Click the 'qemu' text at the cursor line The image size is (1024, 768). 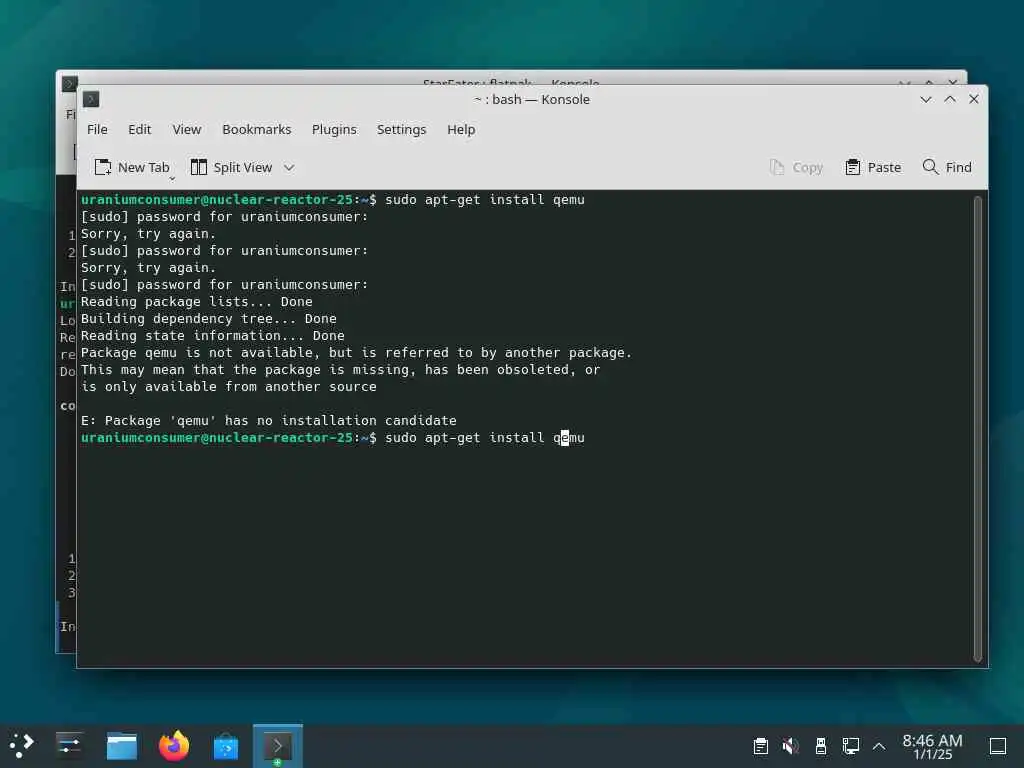(x=569, y=438)
